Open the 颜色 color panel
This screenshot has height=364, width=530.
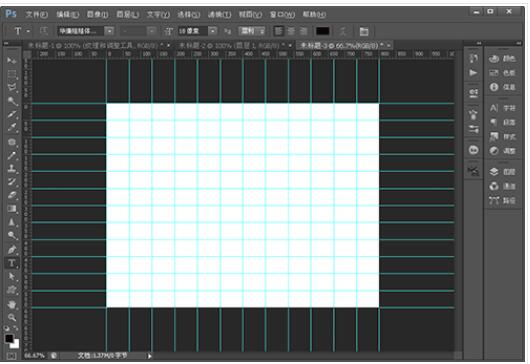pyautogui.click(x=502, y=59)
